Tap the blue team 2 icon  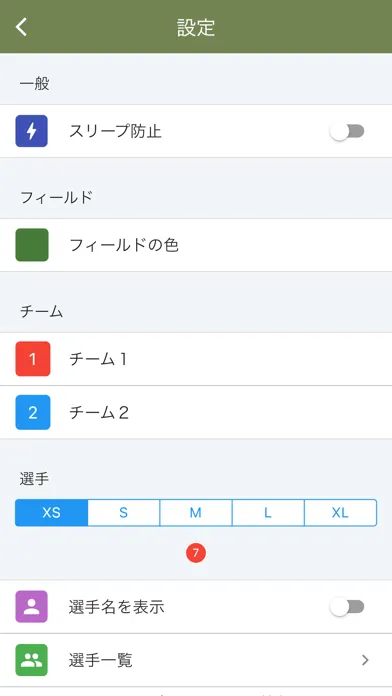coord(32,412)
